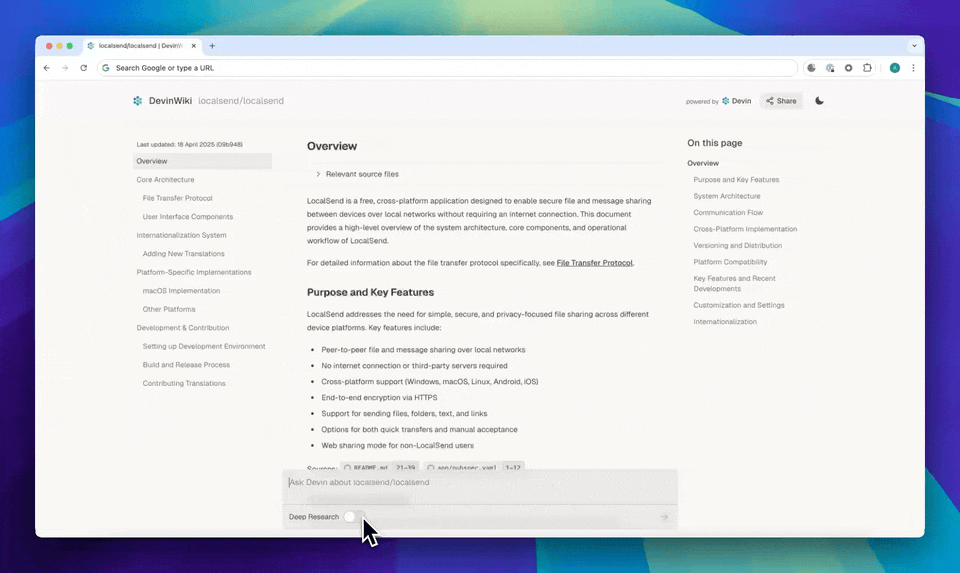Open a new tab with plus icon
The height and width of the screenshot is (573, 960).
[x=212, y=46]
